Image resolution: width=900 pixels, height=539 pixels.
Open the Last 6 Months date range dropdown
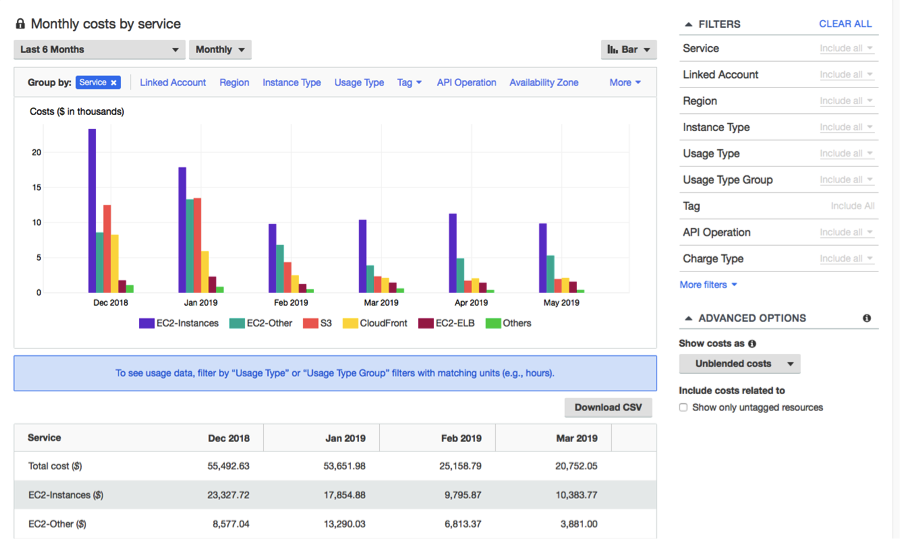point(99,49)
